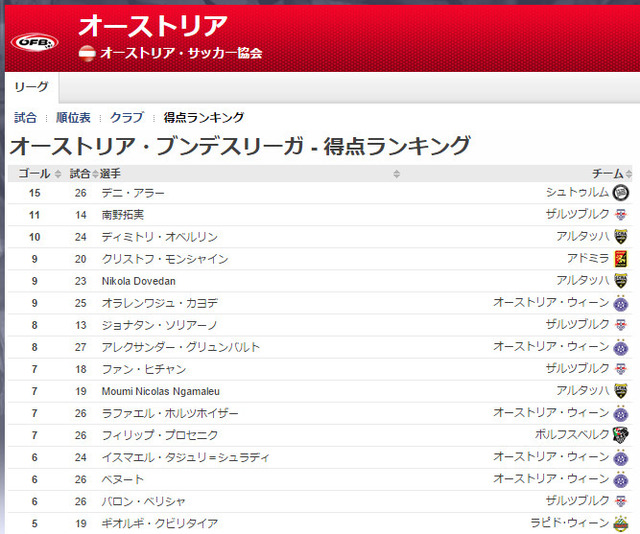Open player フィリップ・プロセニク
Screen dimensions: 640x534
tap(160, 435)
